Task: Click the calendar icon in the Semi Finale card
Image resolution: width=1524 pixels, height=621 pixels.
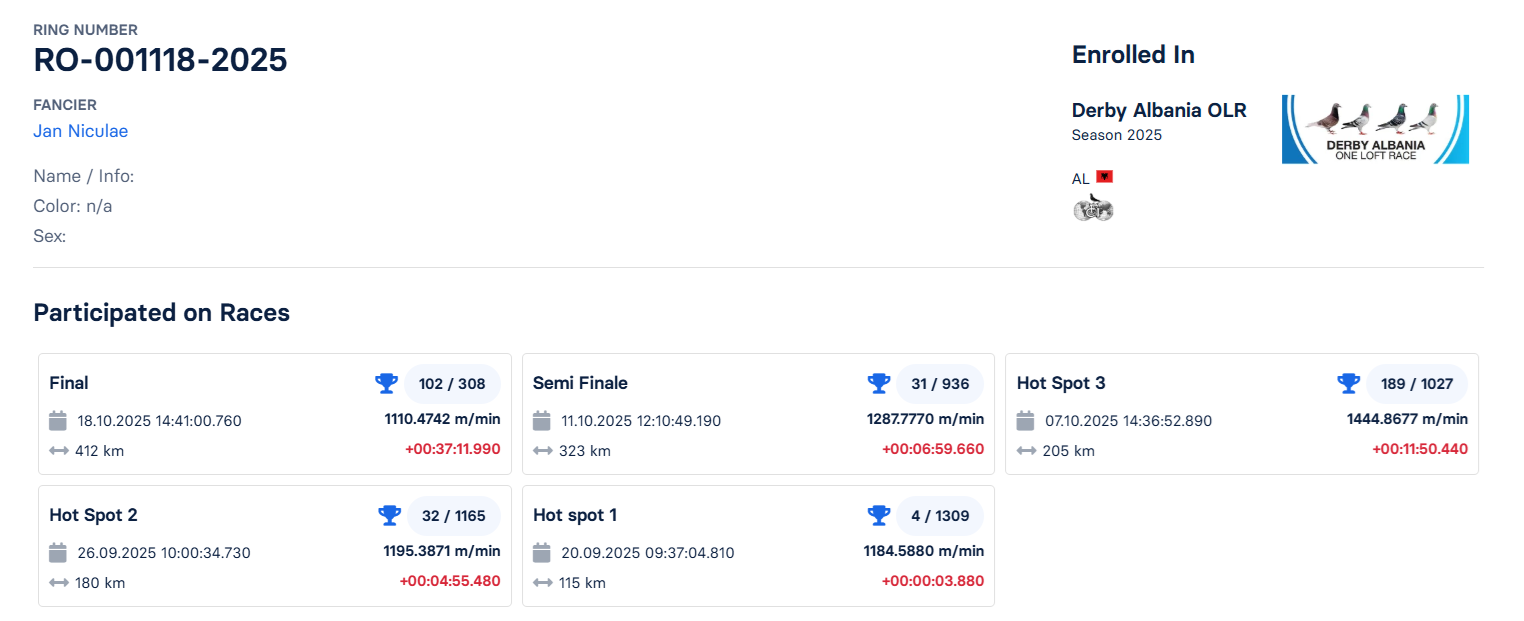Action: pos(542,421)
